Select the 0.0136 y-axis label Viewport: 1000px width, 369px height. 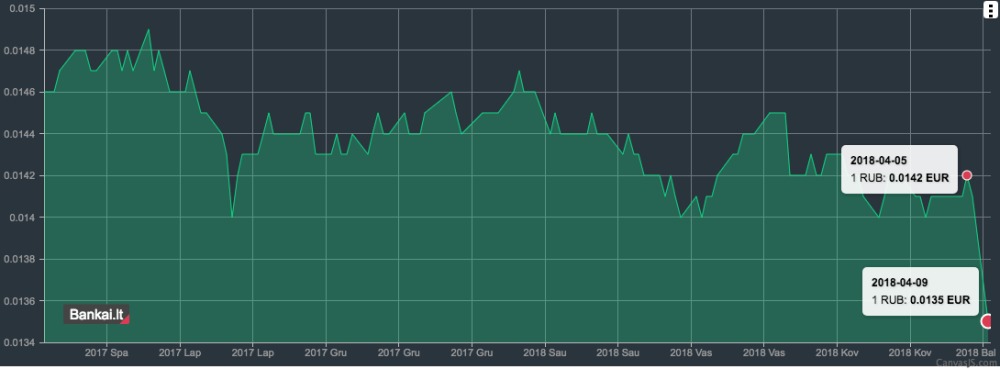tap(18, 301)
